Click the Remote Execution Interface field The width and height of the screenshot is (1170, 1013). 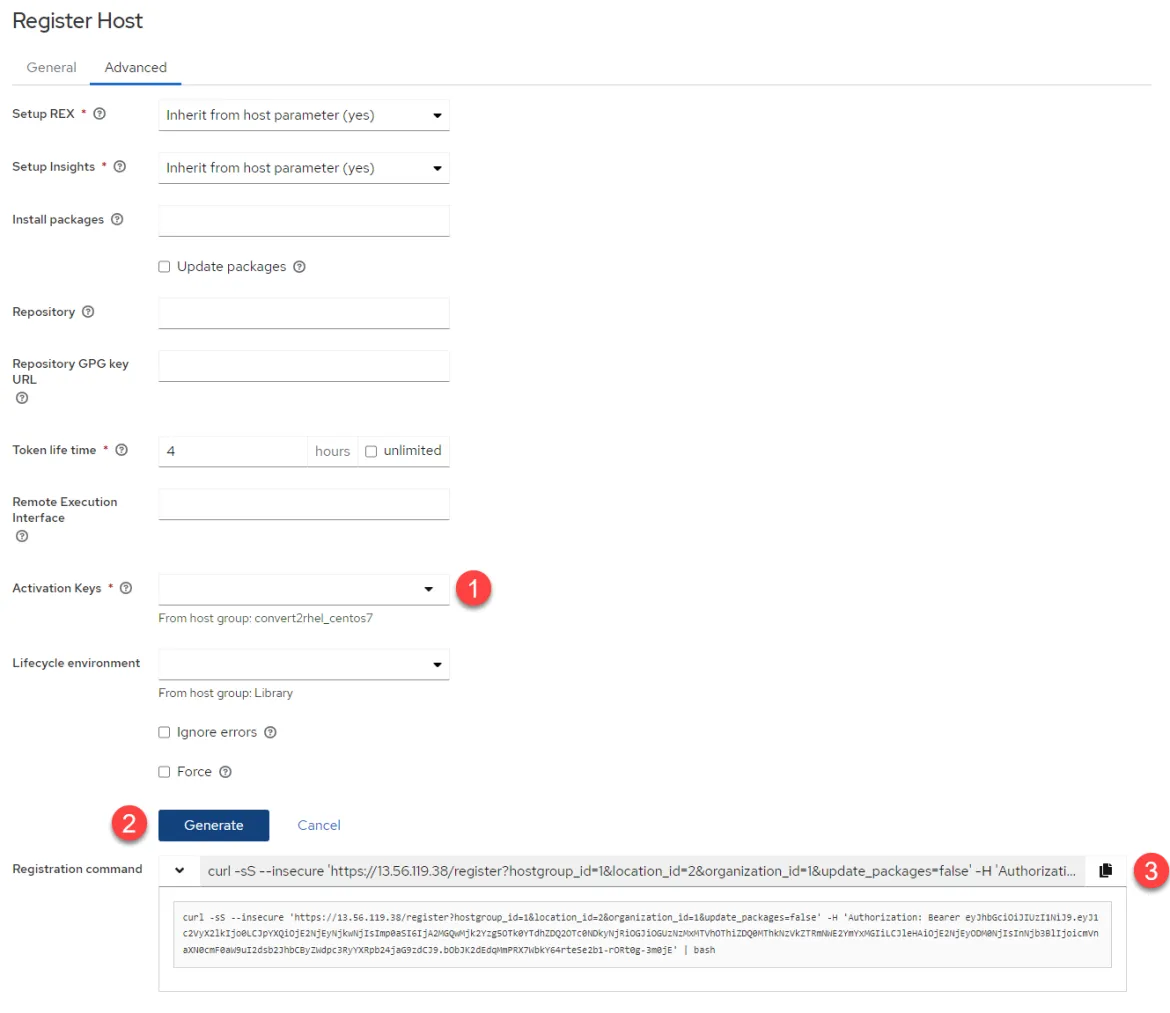pyautogui.click(x=304, y=504)
